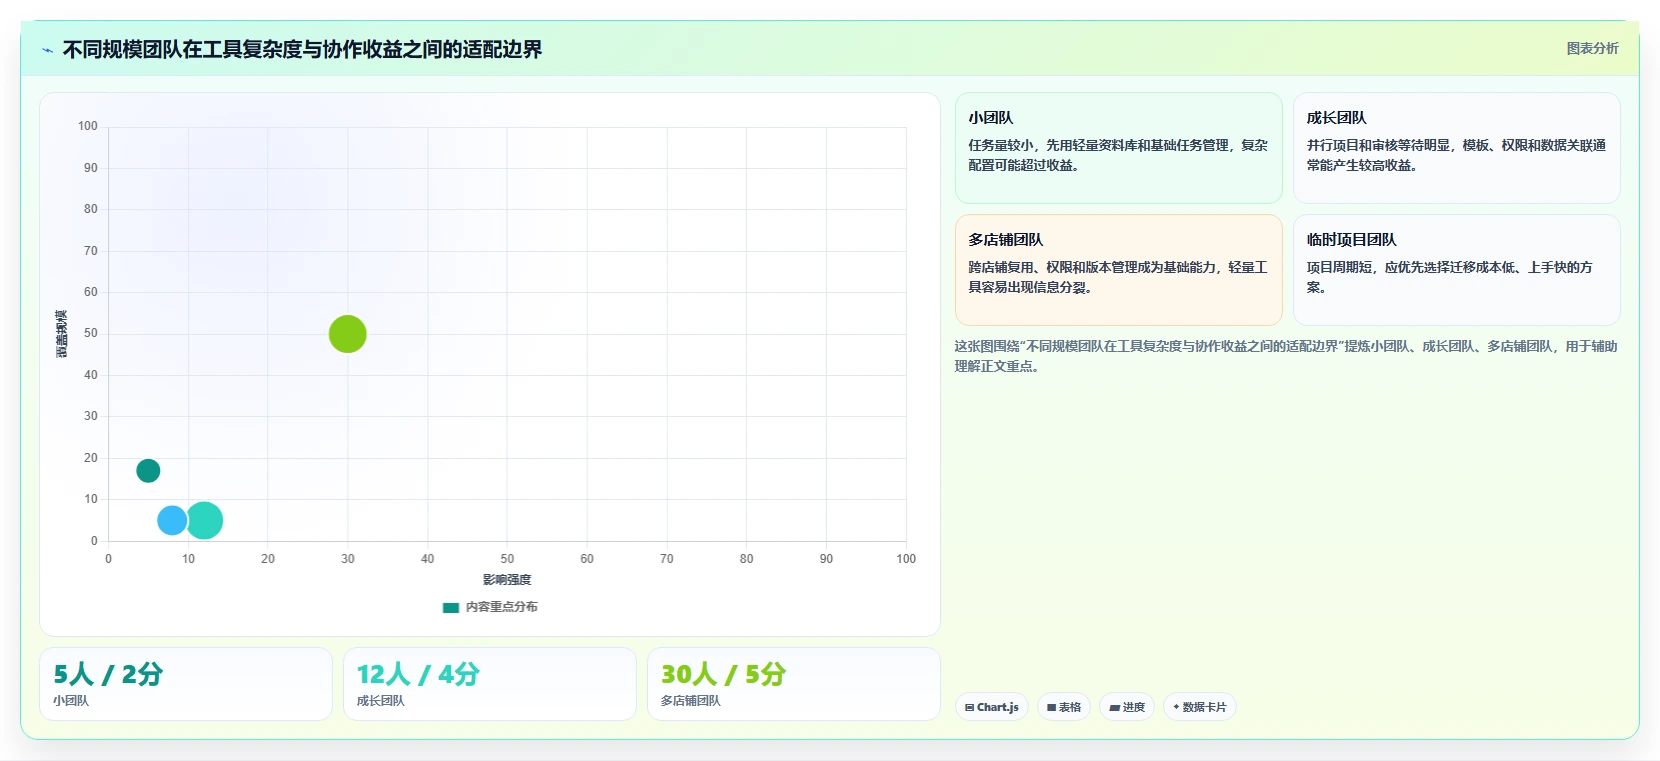
Task: Click the y-axis tick label 60
Action: coord(91,292)
